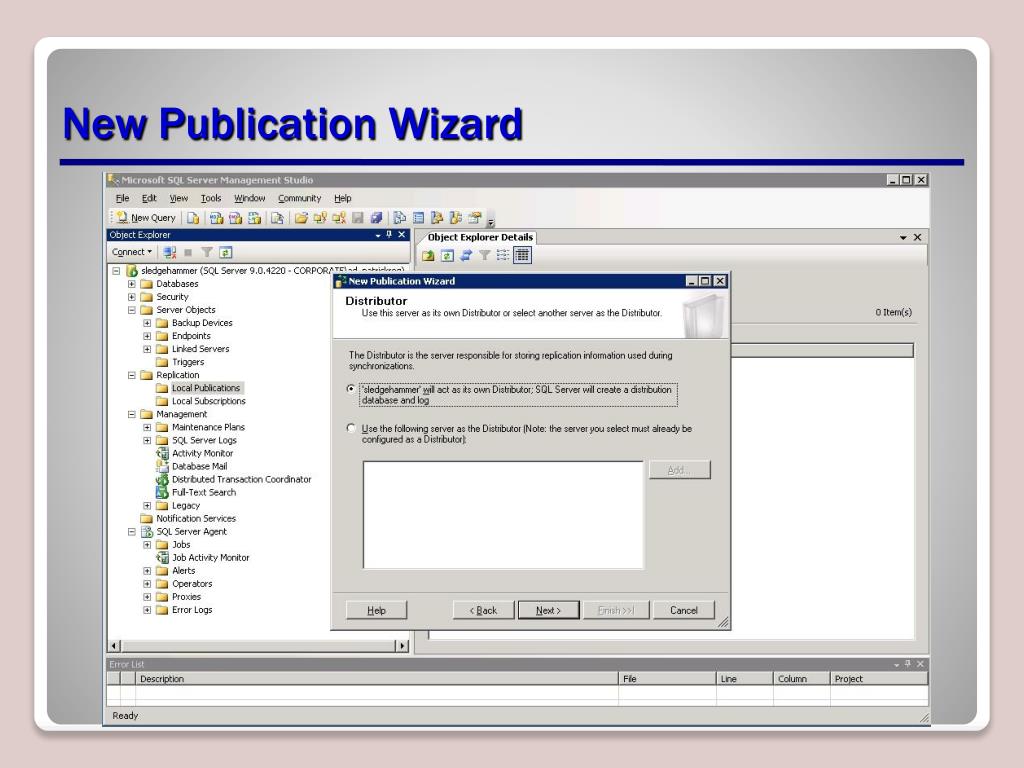Select the Object Explorer Details tab
This screenshot has height=768, width=1024.
pyautogui.click(x=480, y=237)
